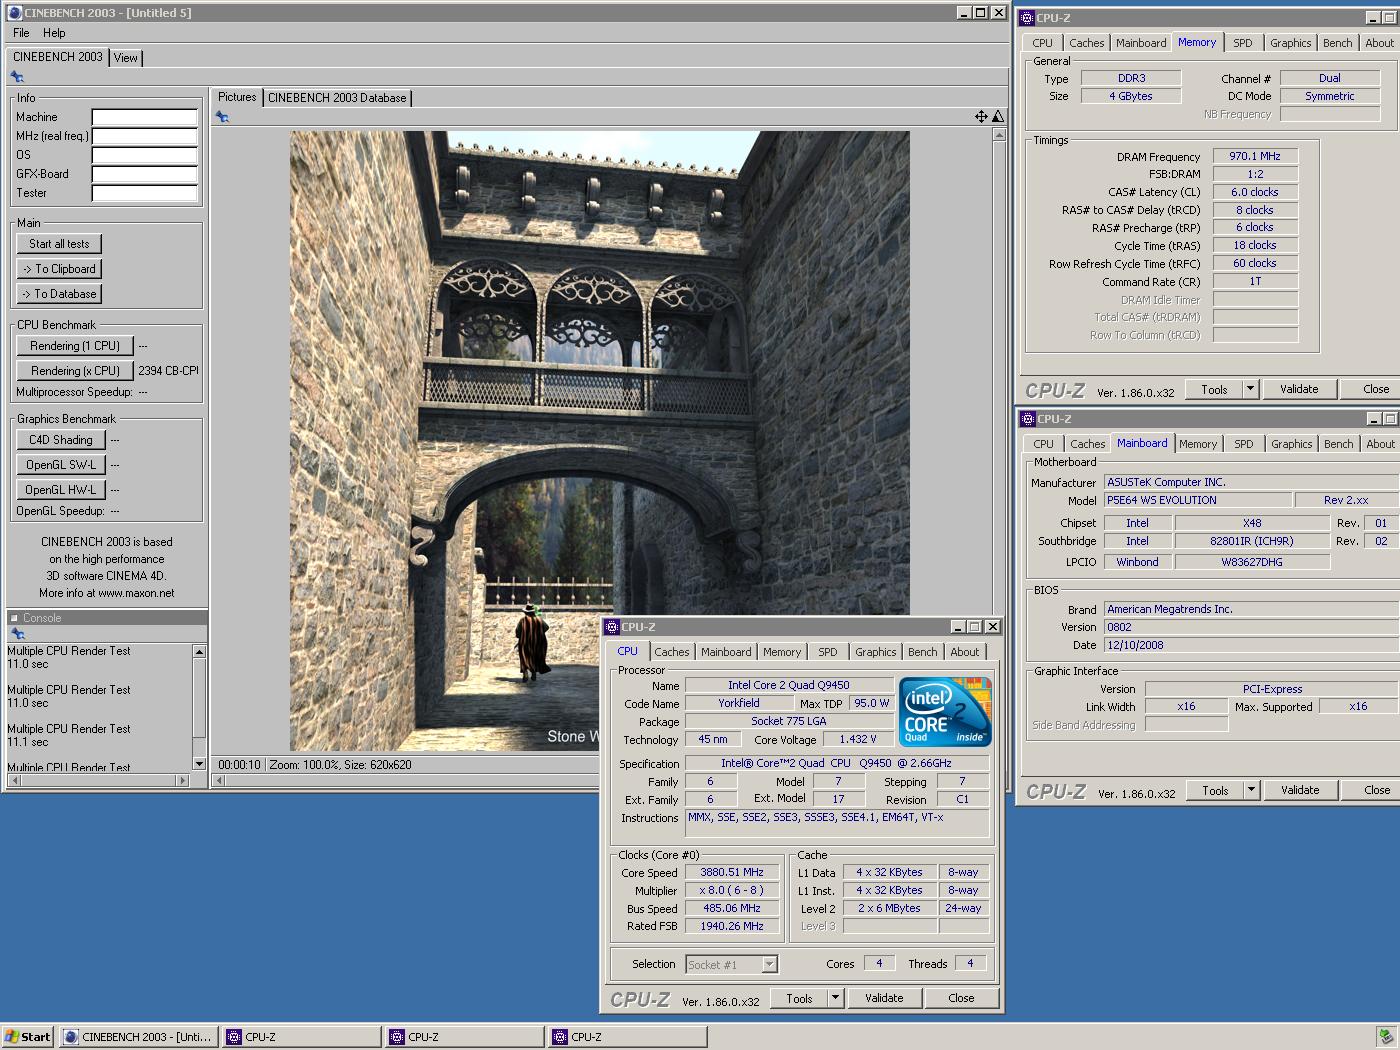
Task: Open Tools dropdown arrow in CPU-Z CPU window
Action: click(836, 998)
